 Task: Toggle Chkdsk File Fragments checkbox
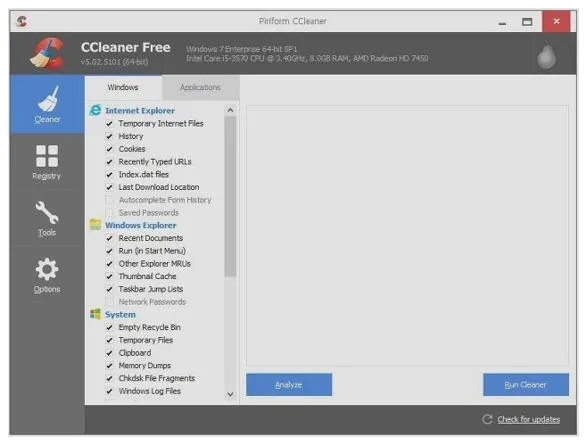coord(109,378)
